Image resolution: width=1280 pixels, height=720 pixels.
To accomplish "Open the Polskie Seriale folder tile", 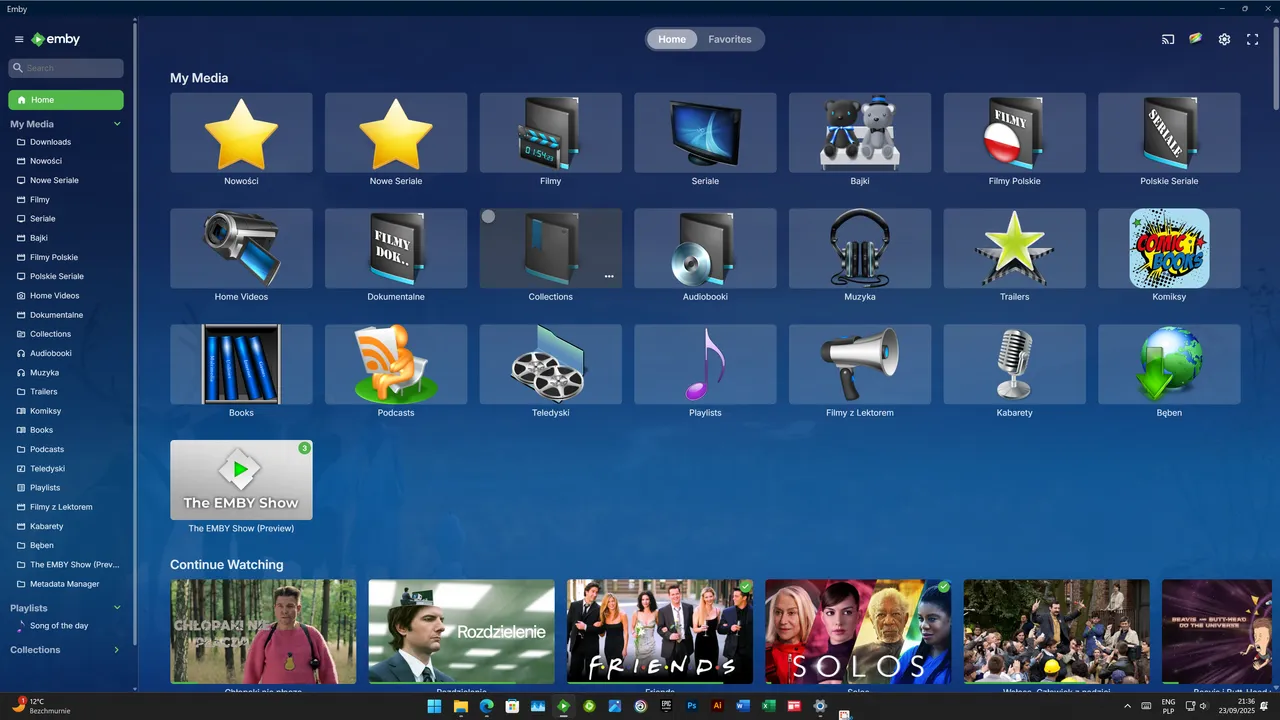I will point(1169,133).
